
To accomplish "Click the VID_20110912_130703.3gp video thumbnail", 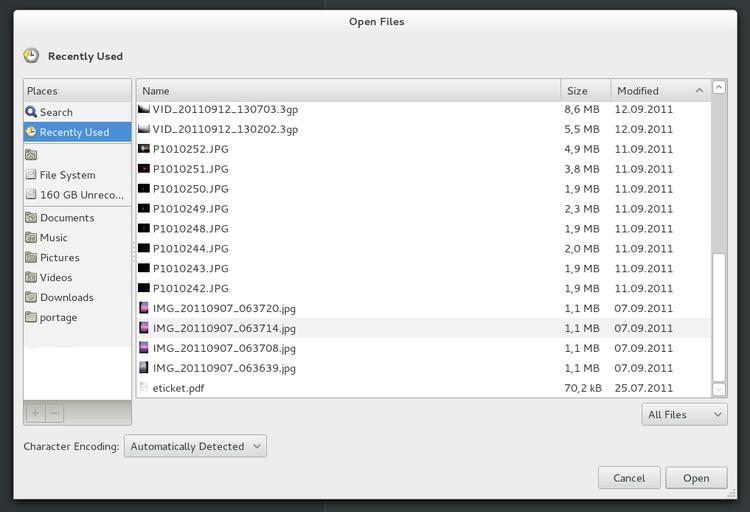I will (144, 109).
